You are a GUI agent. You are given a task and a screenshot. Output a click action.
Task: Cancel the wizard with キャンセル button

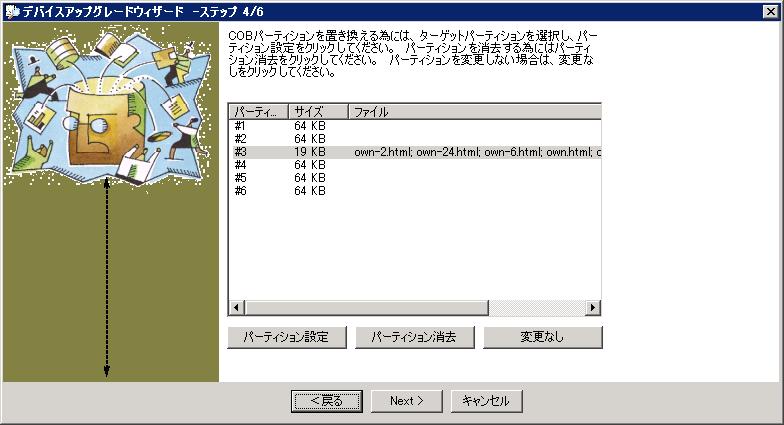click(x=486, y=401)
